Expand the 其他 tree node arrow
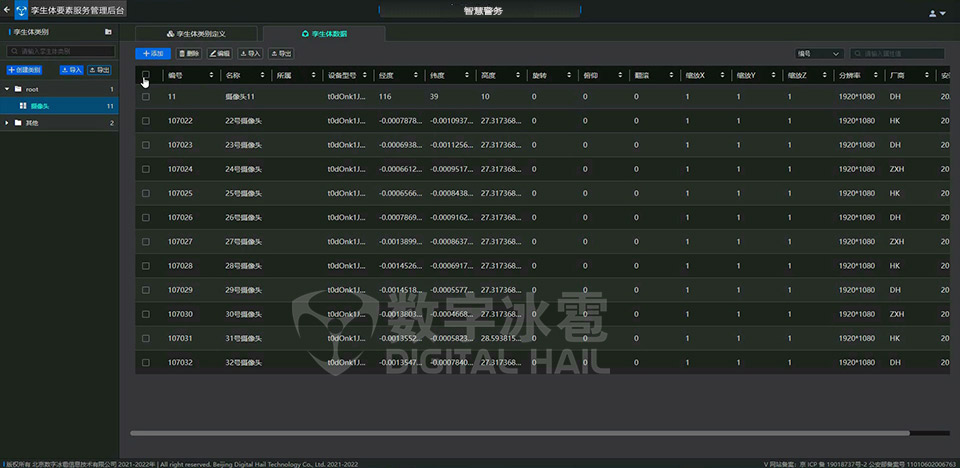 pyautogui.click(x=7, y=123)
